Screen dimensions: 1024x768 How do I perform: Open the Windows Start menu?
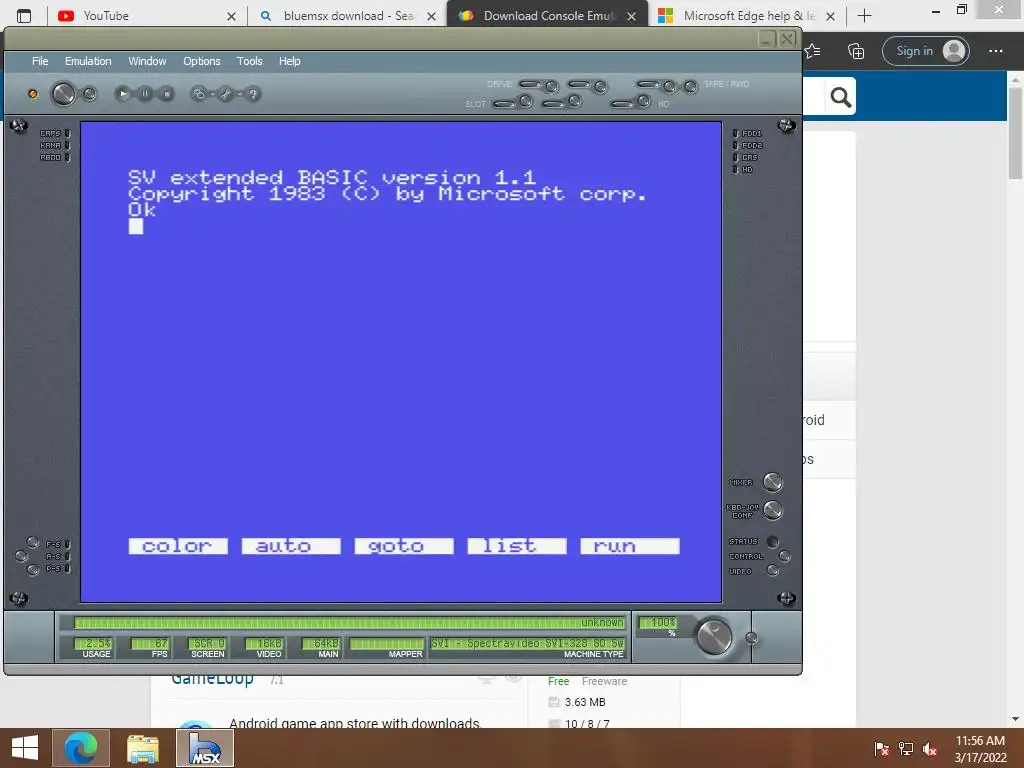point(25,748)
